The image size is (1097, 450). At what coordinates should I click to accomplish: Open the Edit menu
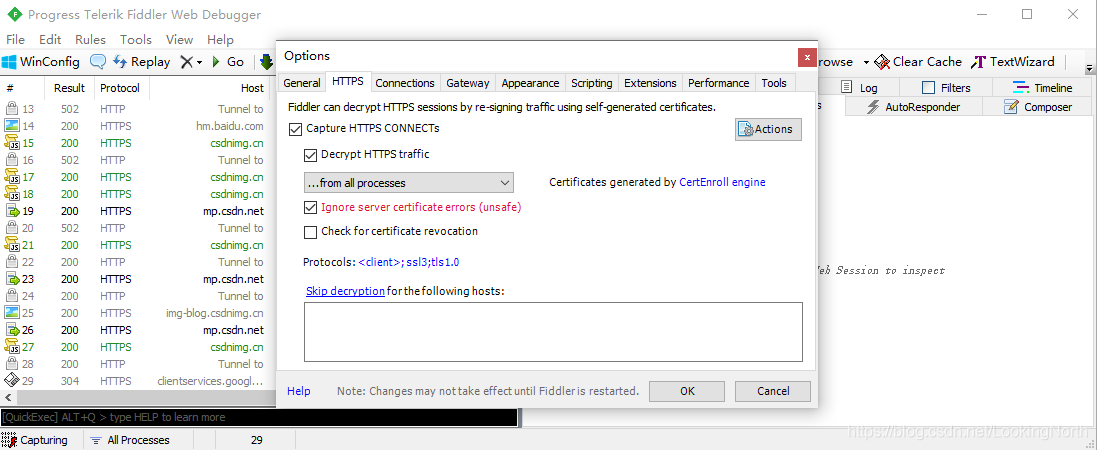pyautogui.click(x=50, y=40)
